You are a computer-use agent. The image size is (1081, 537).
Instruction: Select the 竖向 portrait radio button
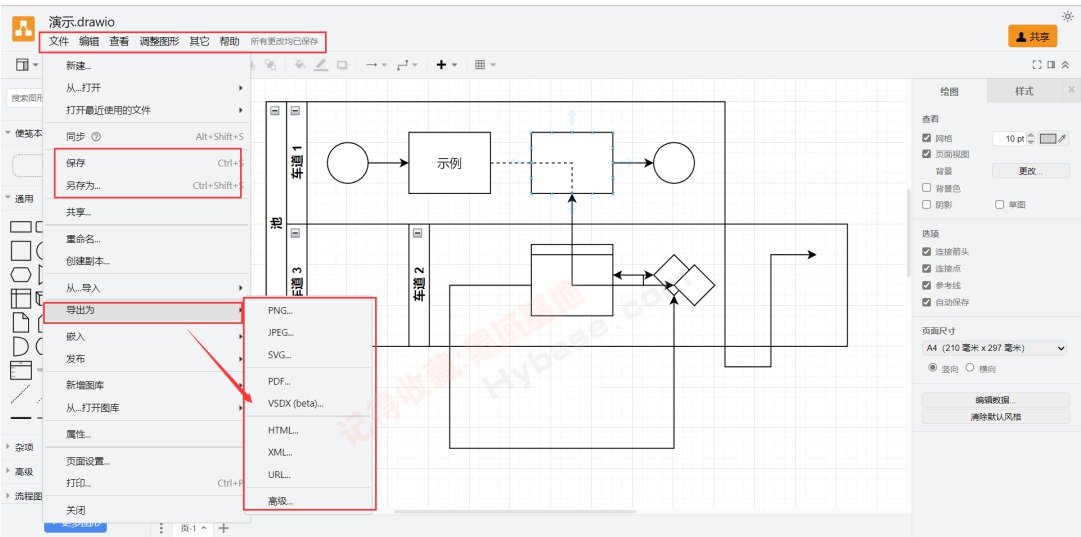(933, 367)
